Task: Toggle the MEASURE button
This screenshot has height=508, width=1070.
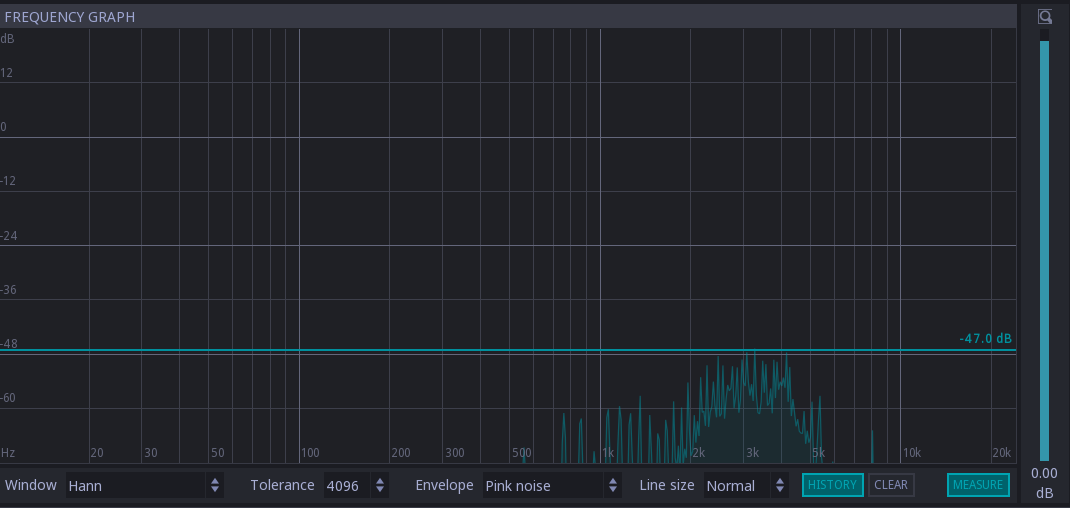Action: tap(977, 485)
